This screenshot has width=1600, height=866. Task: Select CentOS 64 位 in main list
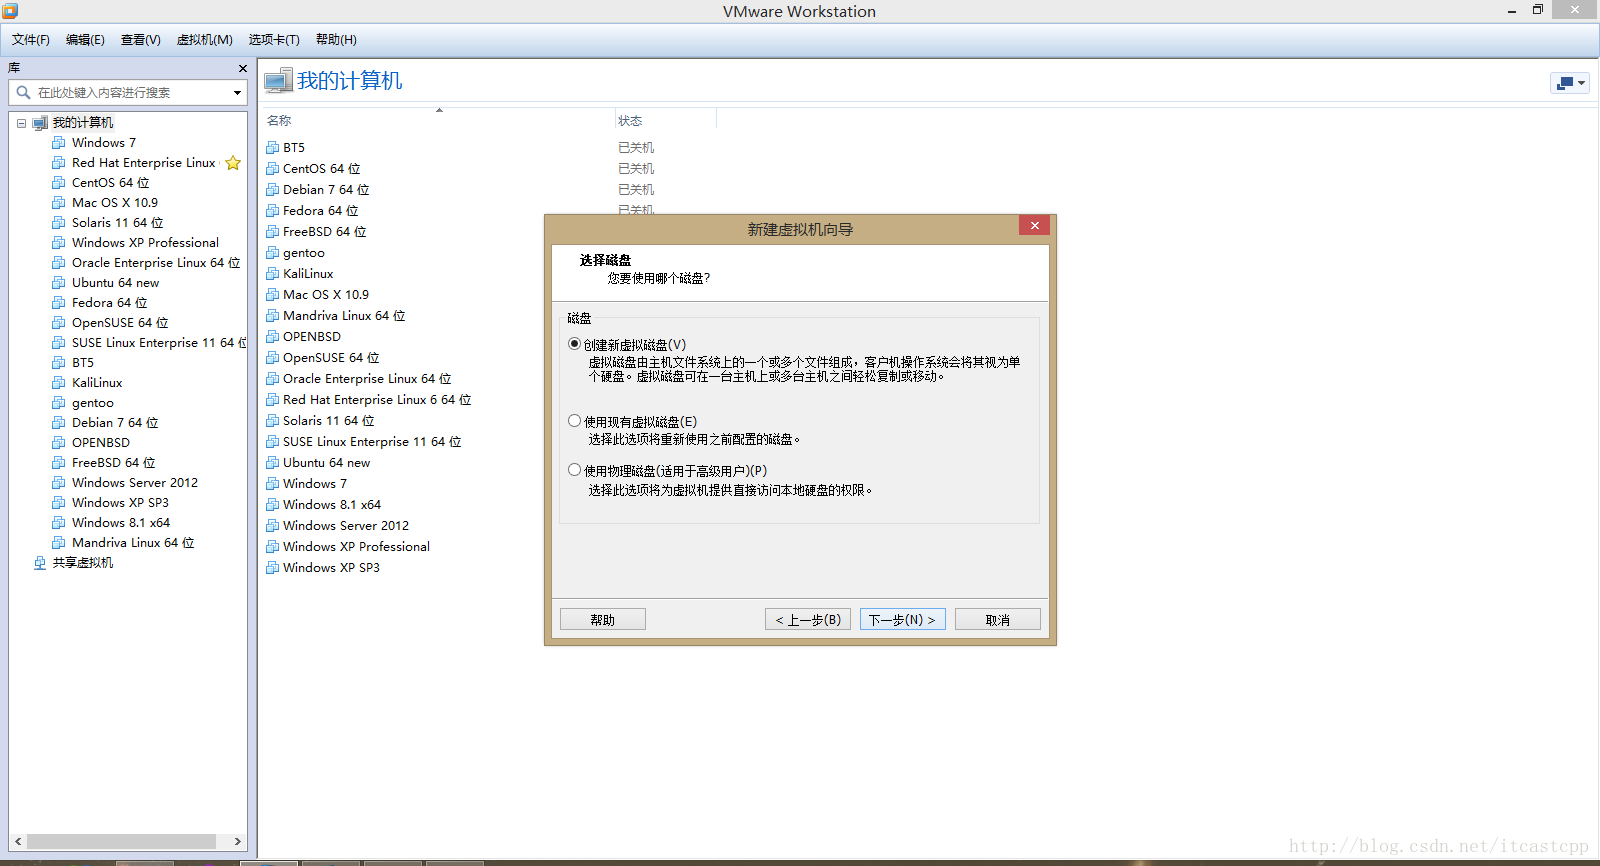click(x=322, y=169)
